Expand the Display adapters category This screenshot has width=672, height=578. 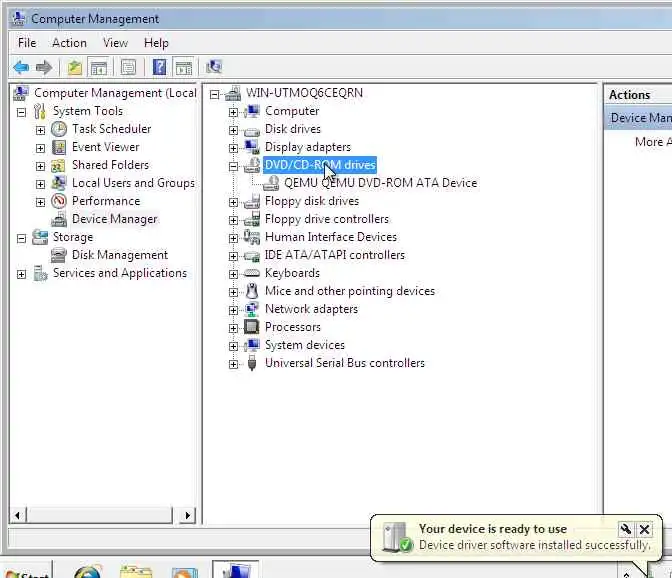tap(233, 148)
